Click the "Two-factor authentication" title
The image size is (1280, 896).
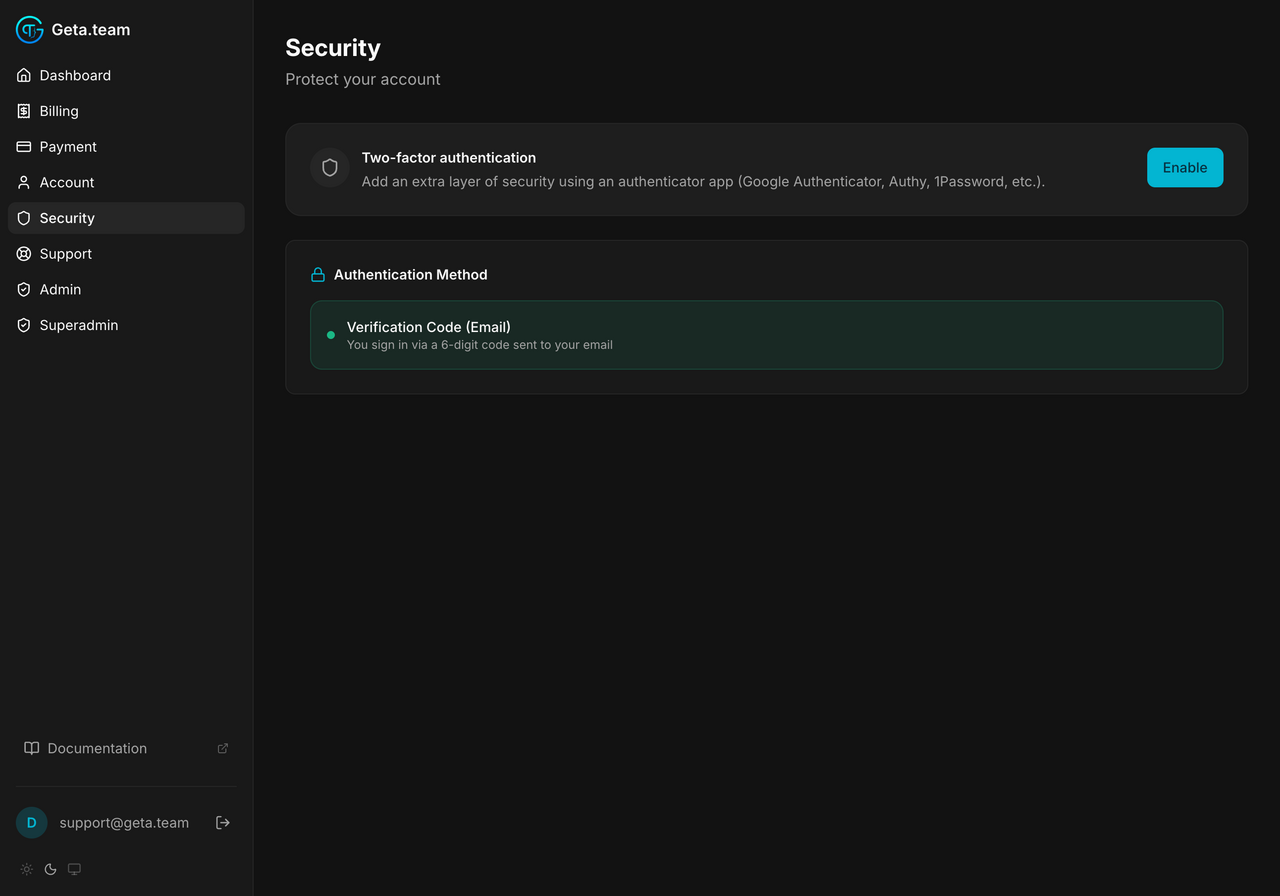tap(449, 158)
